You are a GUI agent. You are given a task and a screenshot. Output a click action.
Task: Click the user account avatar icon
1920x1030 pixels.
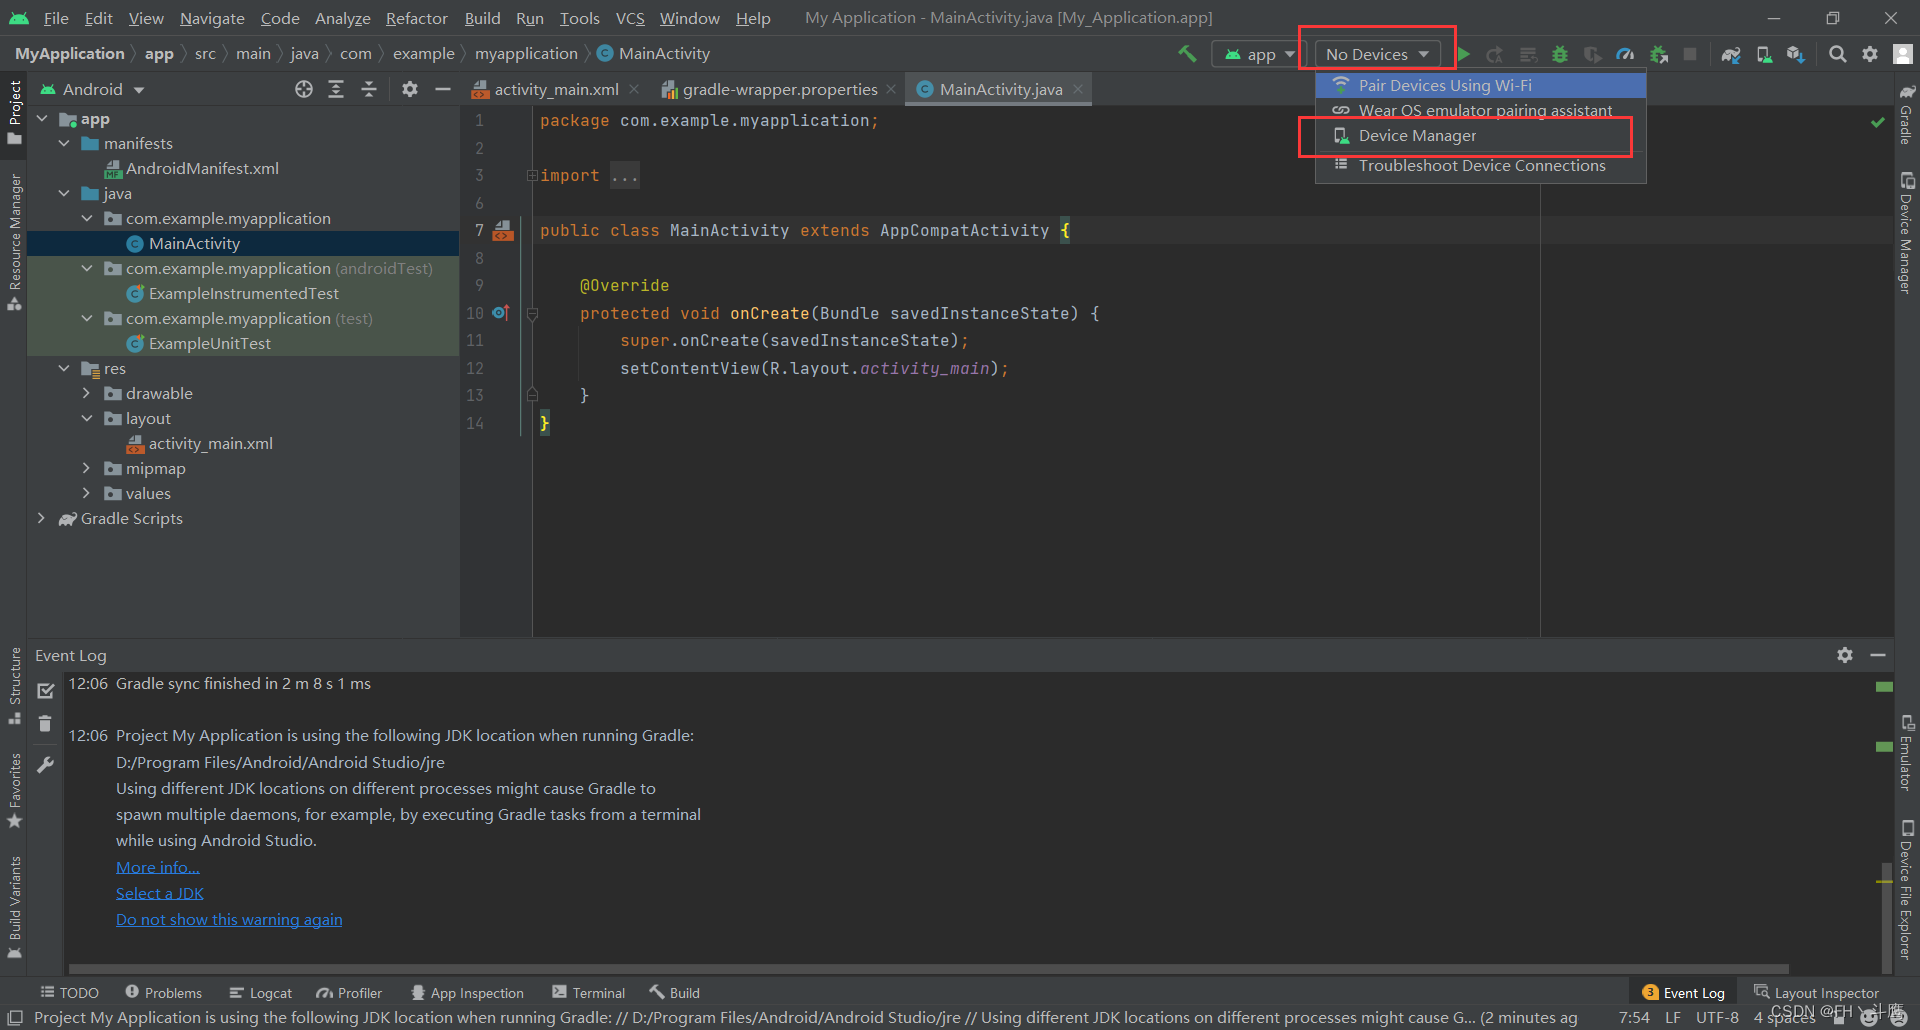tap(1903, 54)
